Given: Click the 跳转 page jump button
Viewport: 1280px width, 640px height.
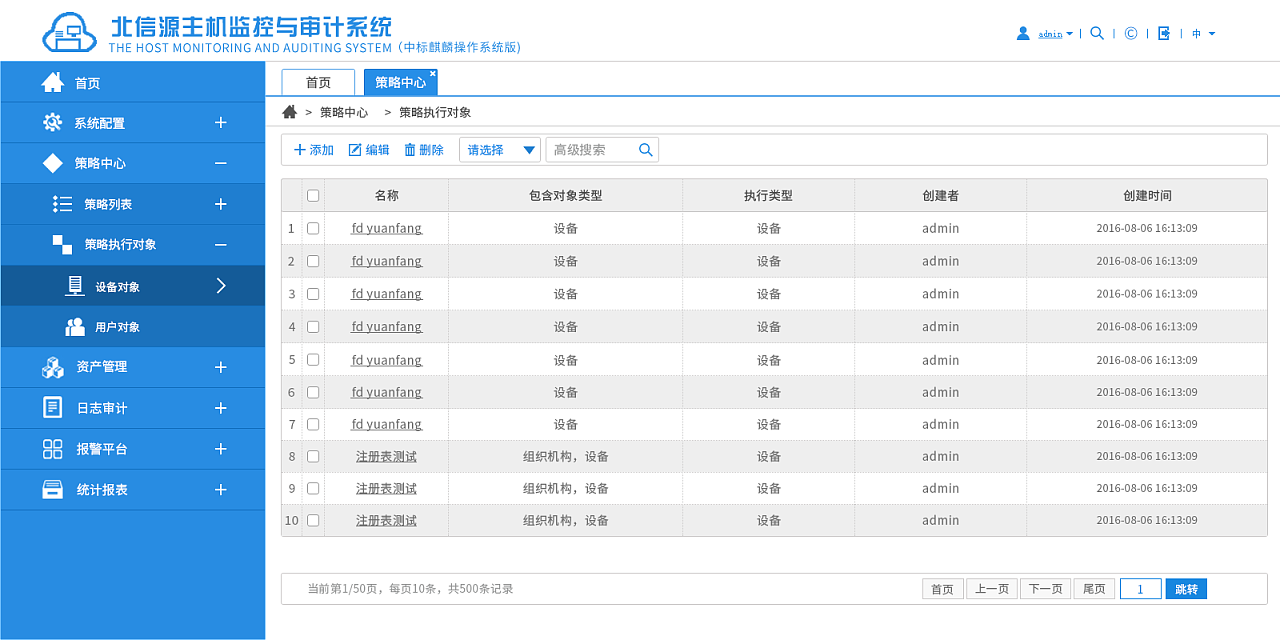Looking at the screenshot, I should [1186, 588].
